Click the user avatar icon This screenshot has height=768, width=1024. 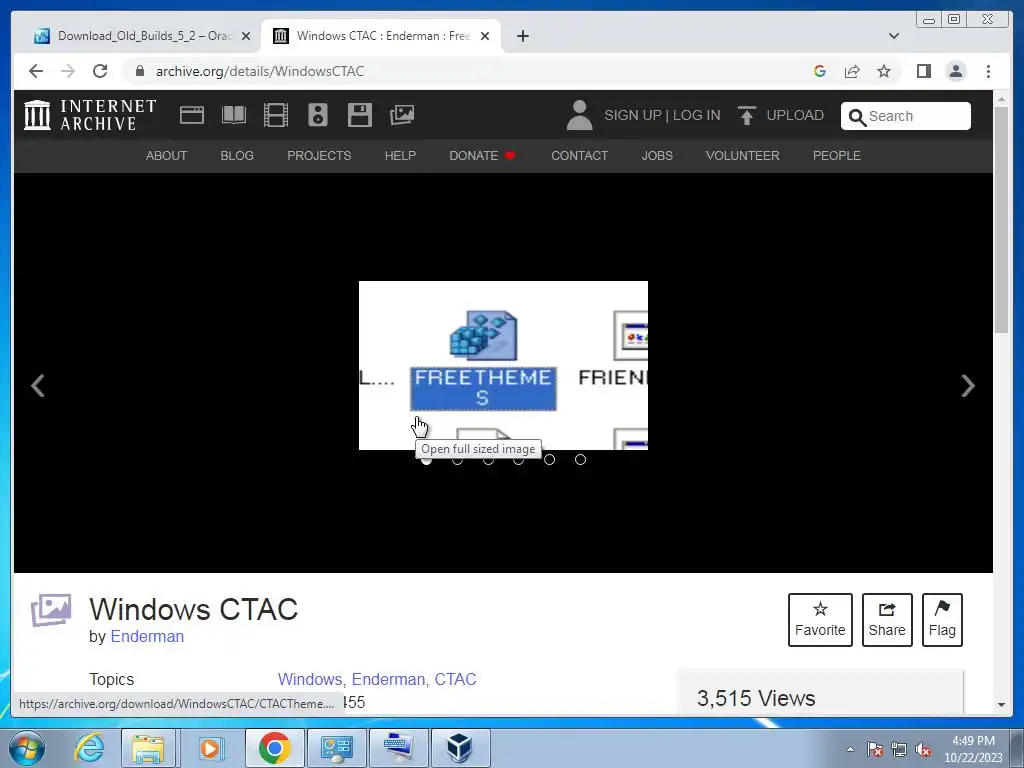point(579,115)
